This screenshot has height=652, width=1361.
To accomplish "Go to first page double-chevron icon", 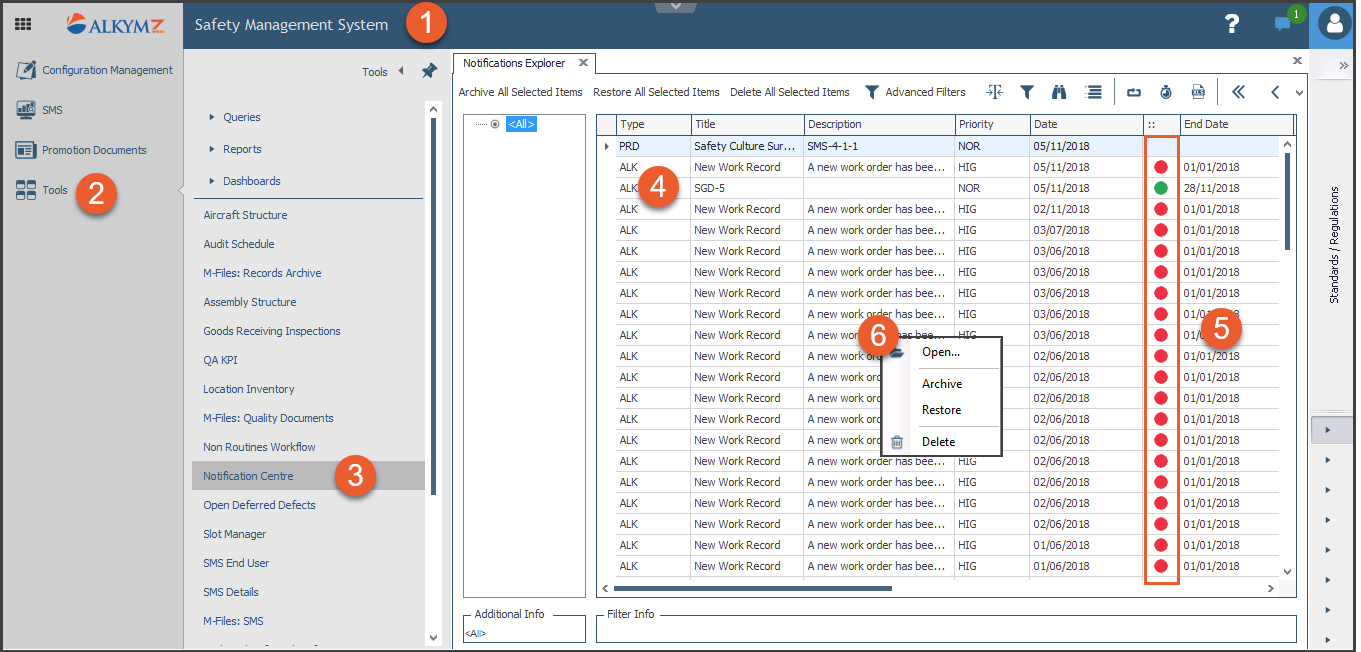I will tap(1238, 92).
